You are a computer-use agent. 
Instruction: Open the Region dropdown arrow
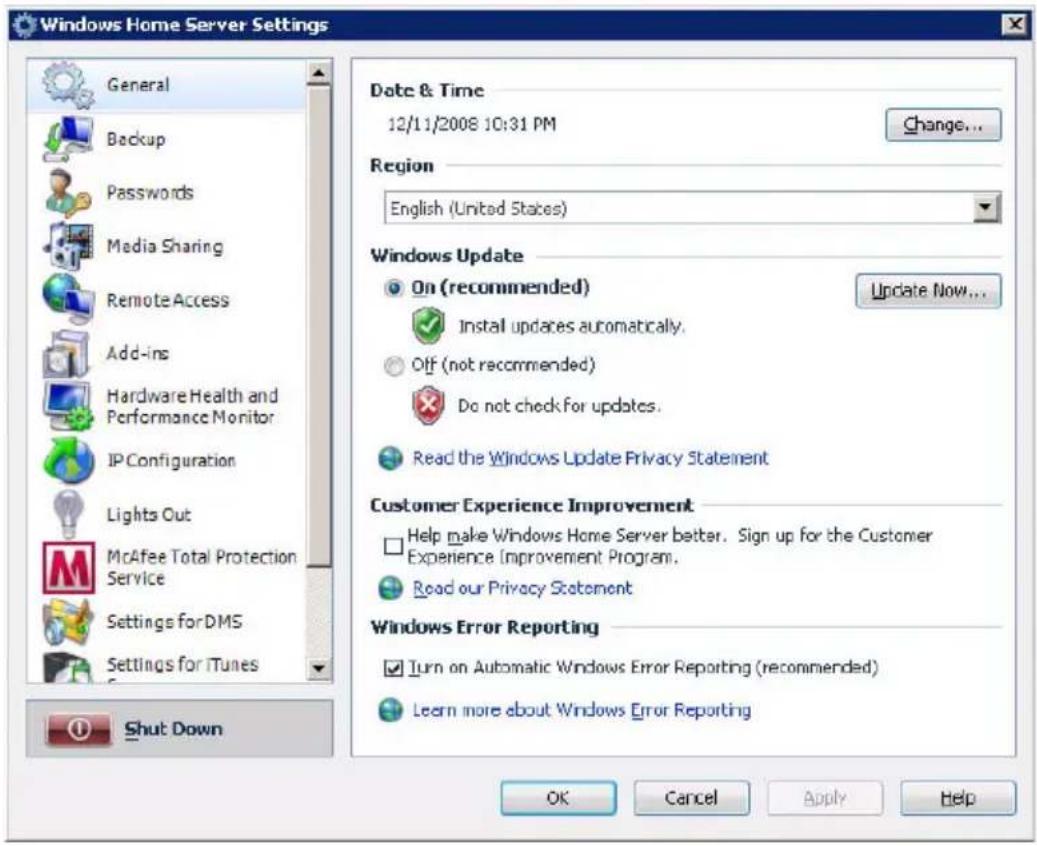click(x=985, y=208)
